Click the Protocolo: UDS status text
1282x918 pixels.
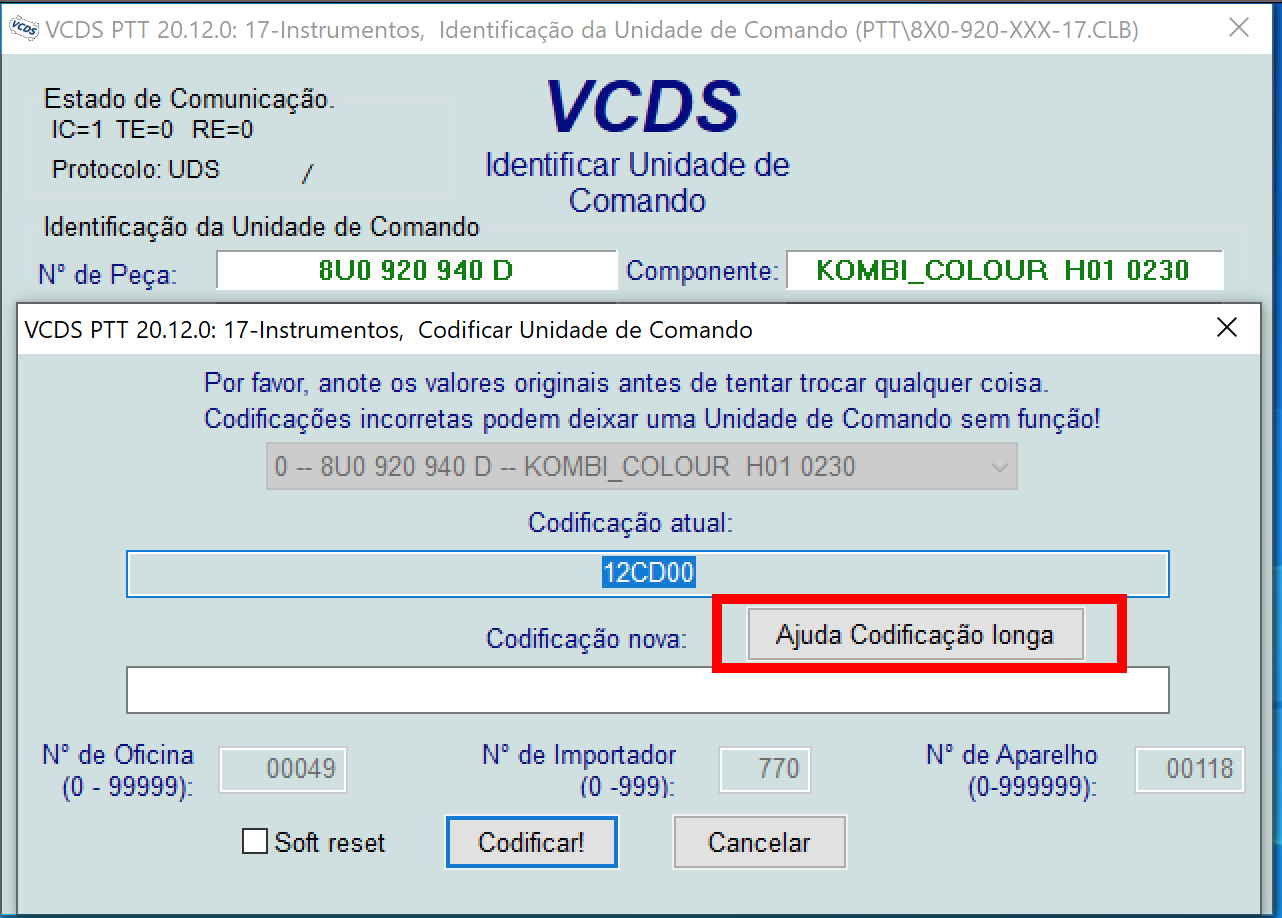click(x=135, y=169)
